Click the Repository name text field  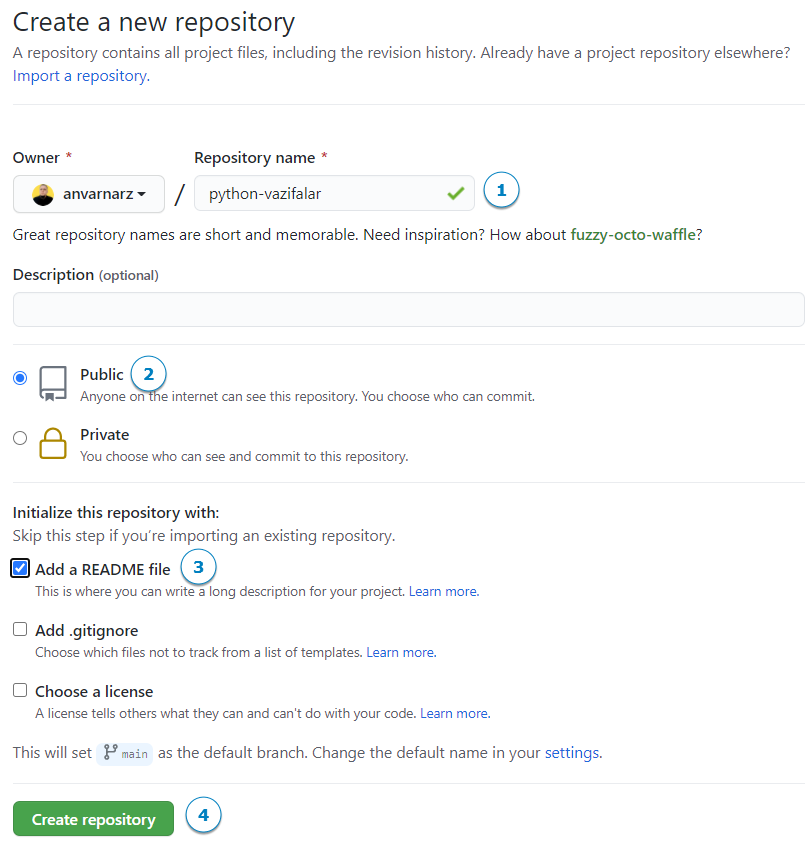320,194
